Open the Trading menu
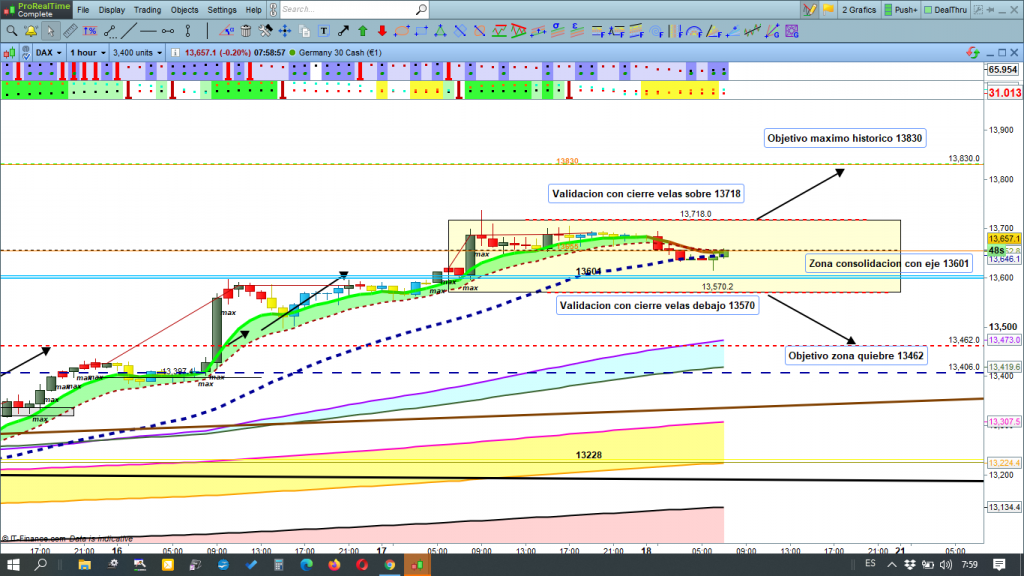 (148, 10)
